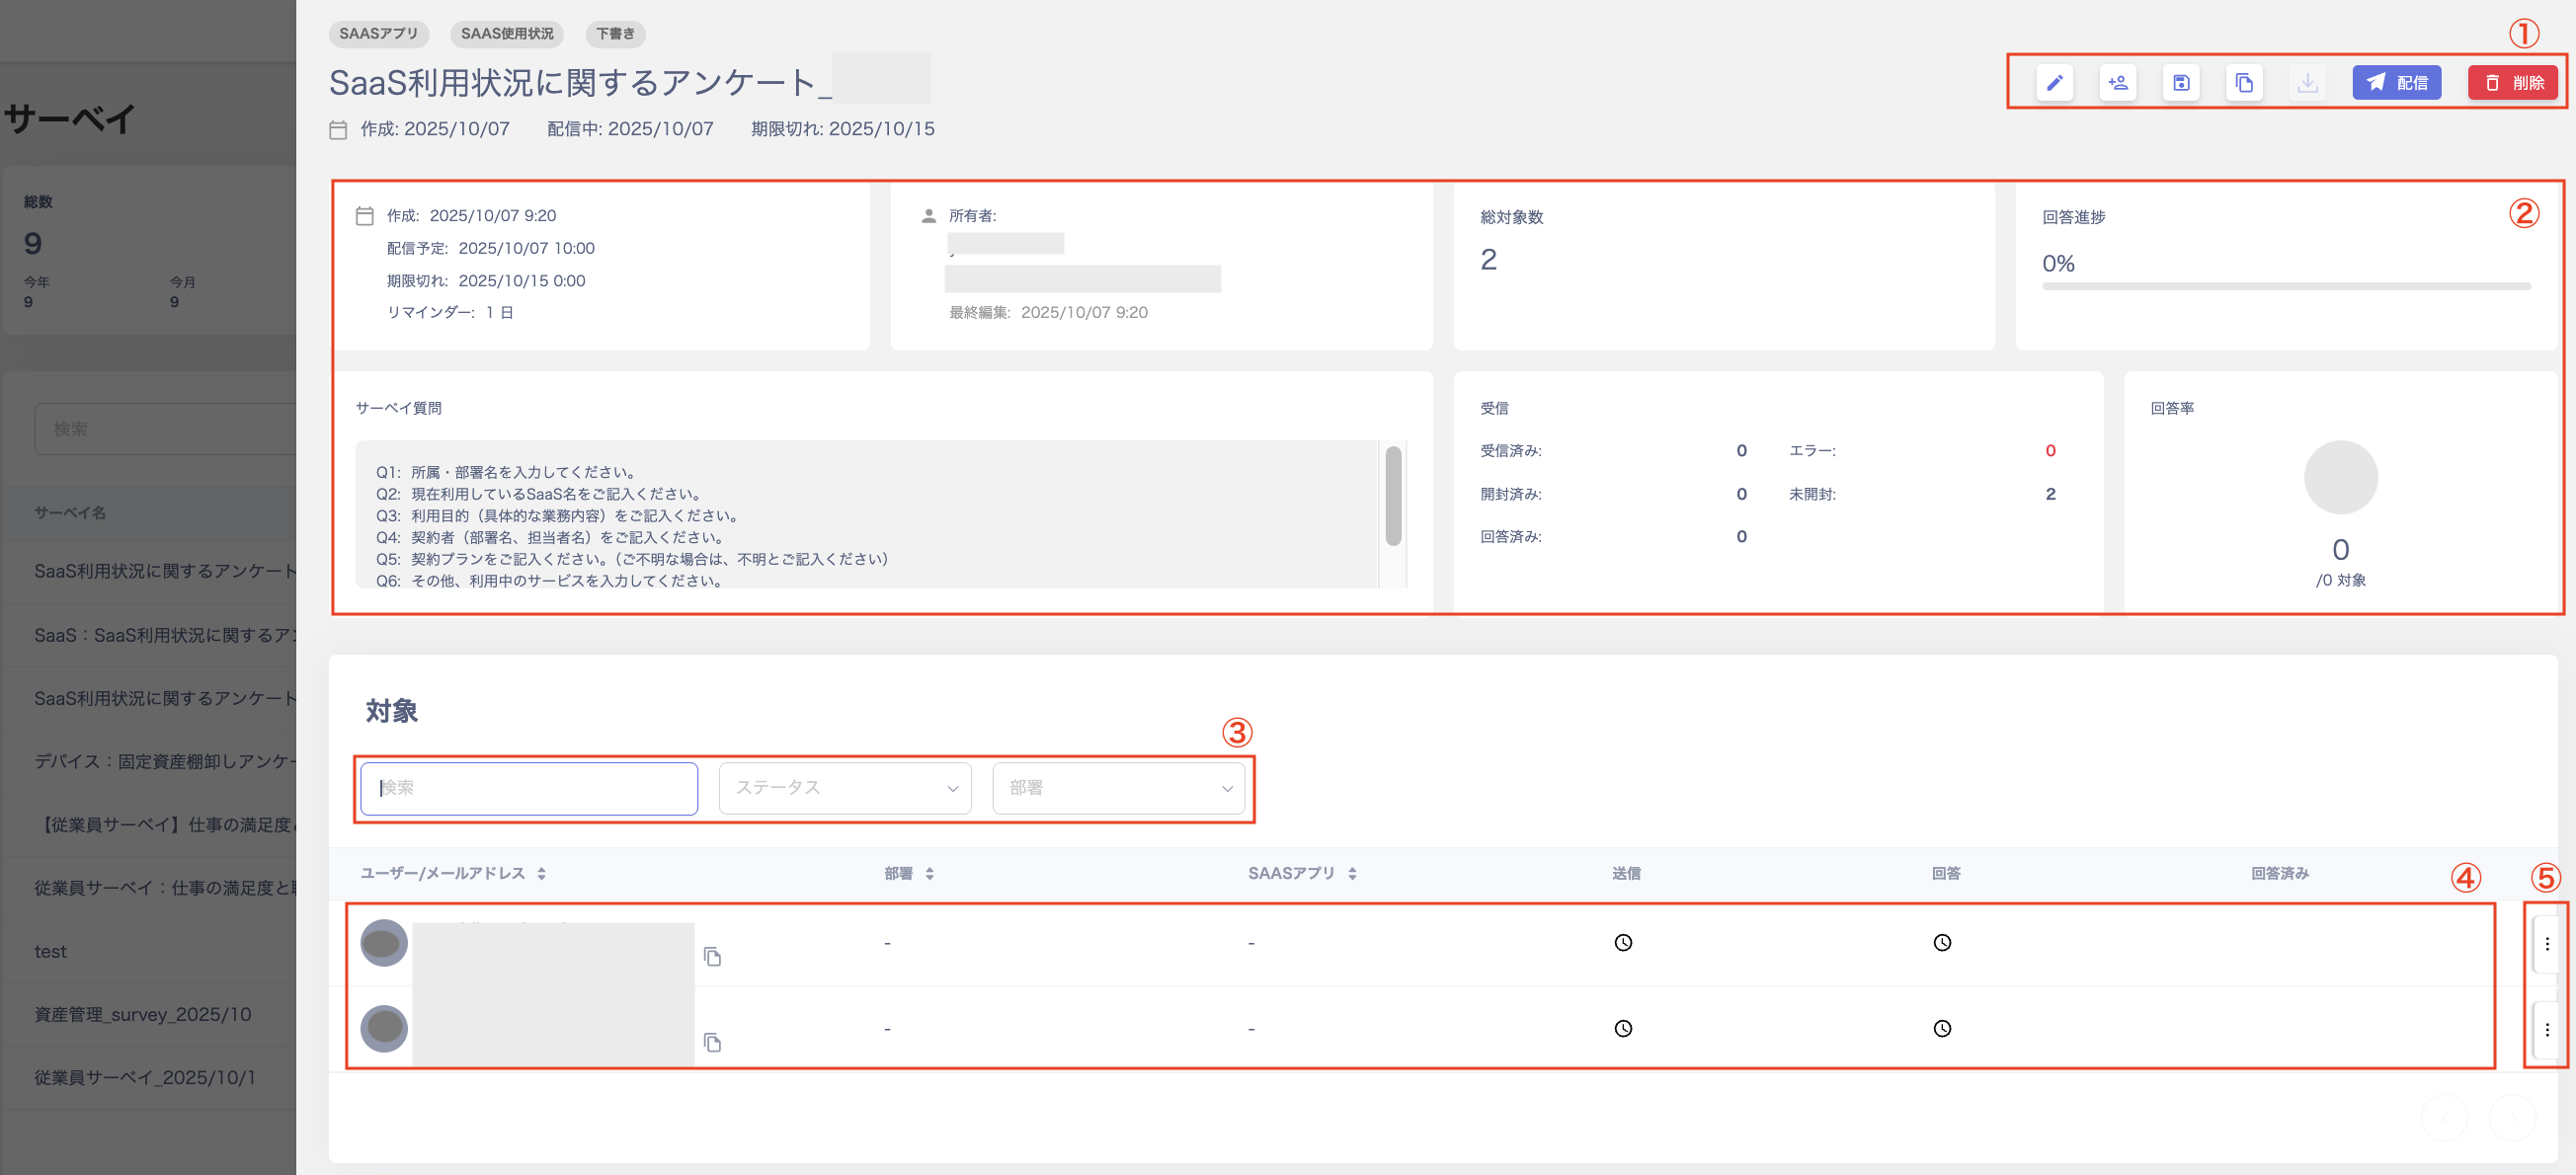This screenshot has height=1175, width=2576.
Task: Open first row's three-dot menu
Action: pos(2546,943)
